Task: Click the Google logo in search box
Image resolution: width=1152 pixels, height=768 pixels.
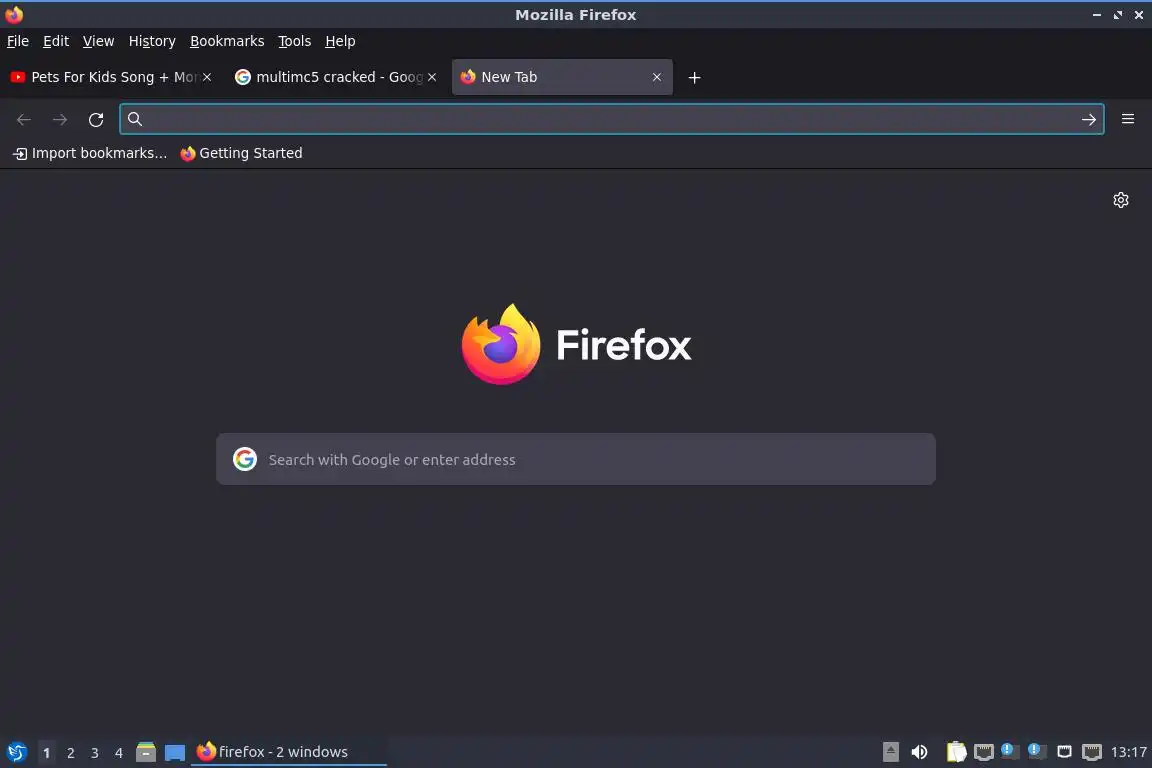Action: pos(245,459)
